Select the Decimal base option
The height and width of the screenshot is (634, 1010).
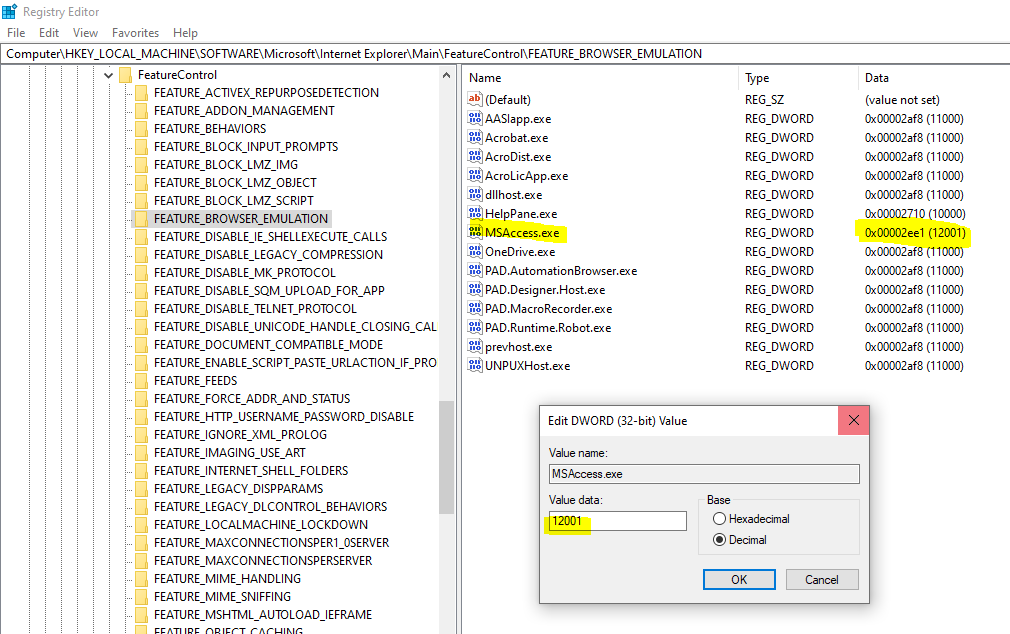719,540
